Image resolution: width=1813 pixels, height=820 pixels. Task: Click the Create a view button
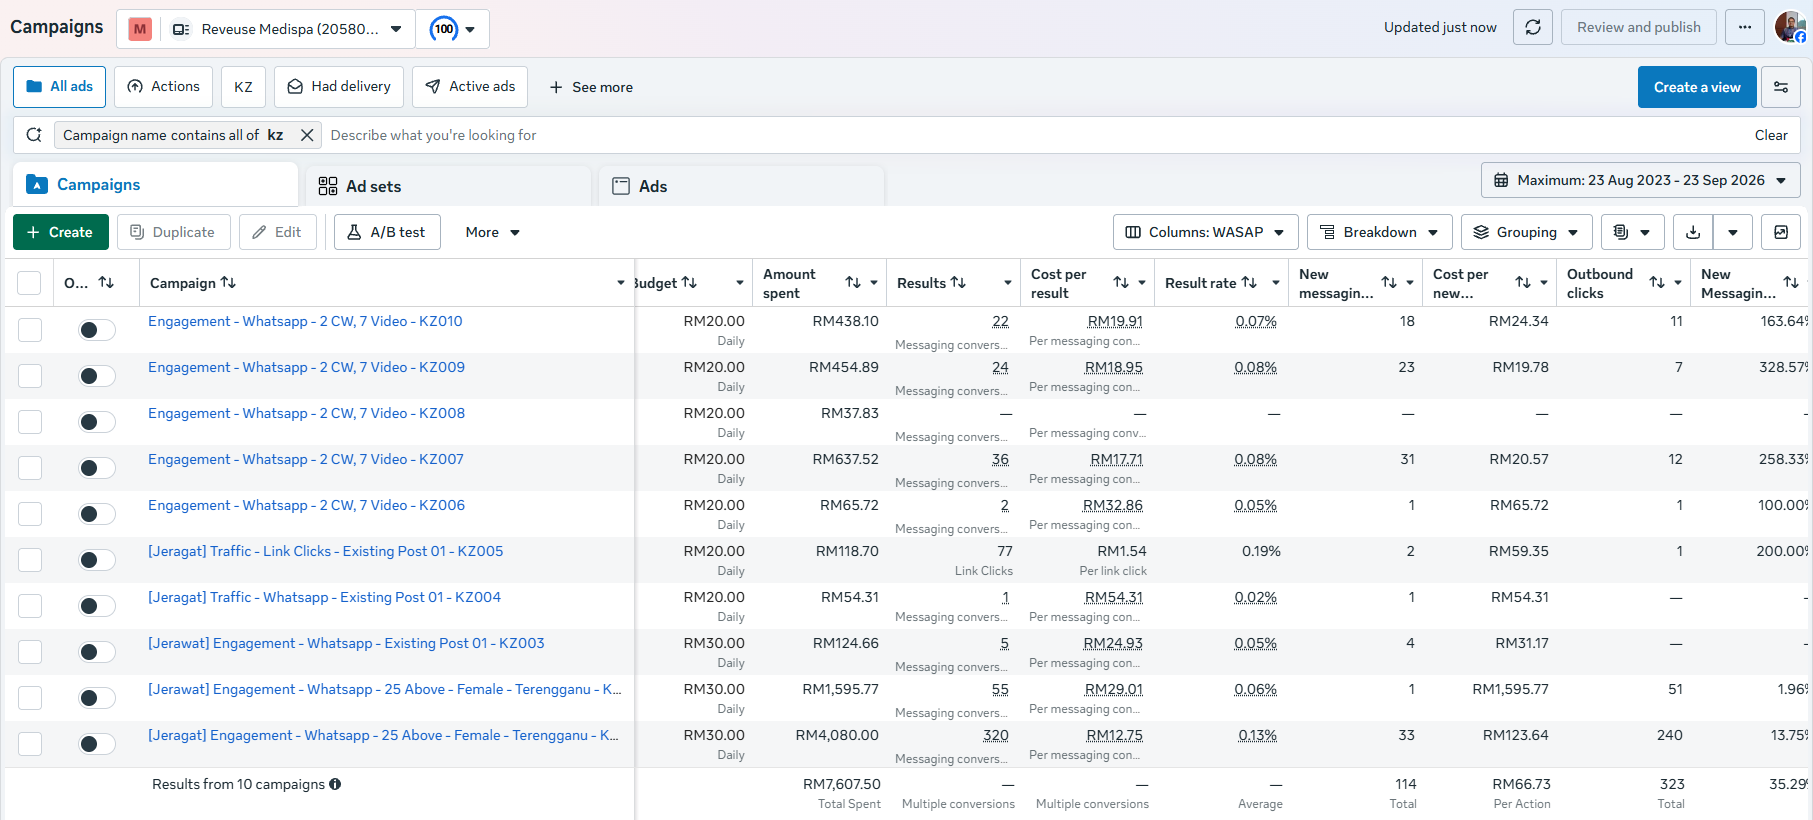pos(1697,87)
